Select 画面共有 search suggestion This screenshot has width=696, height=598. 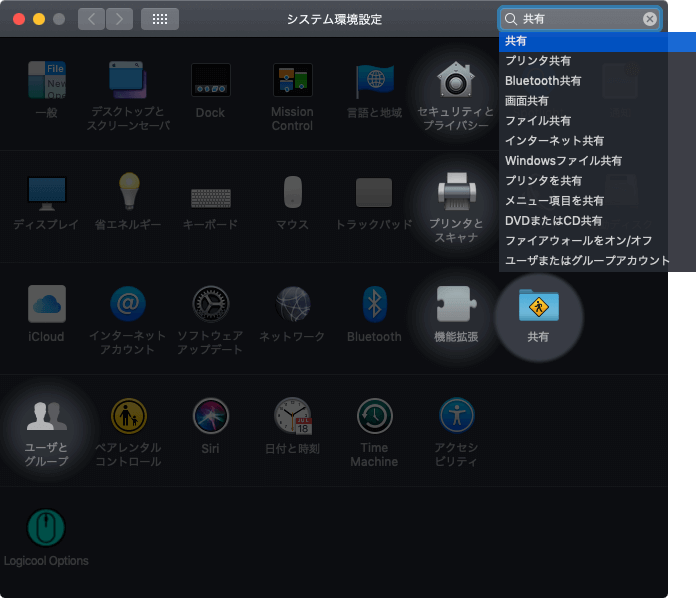pos(597,101)
